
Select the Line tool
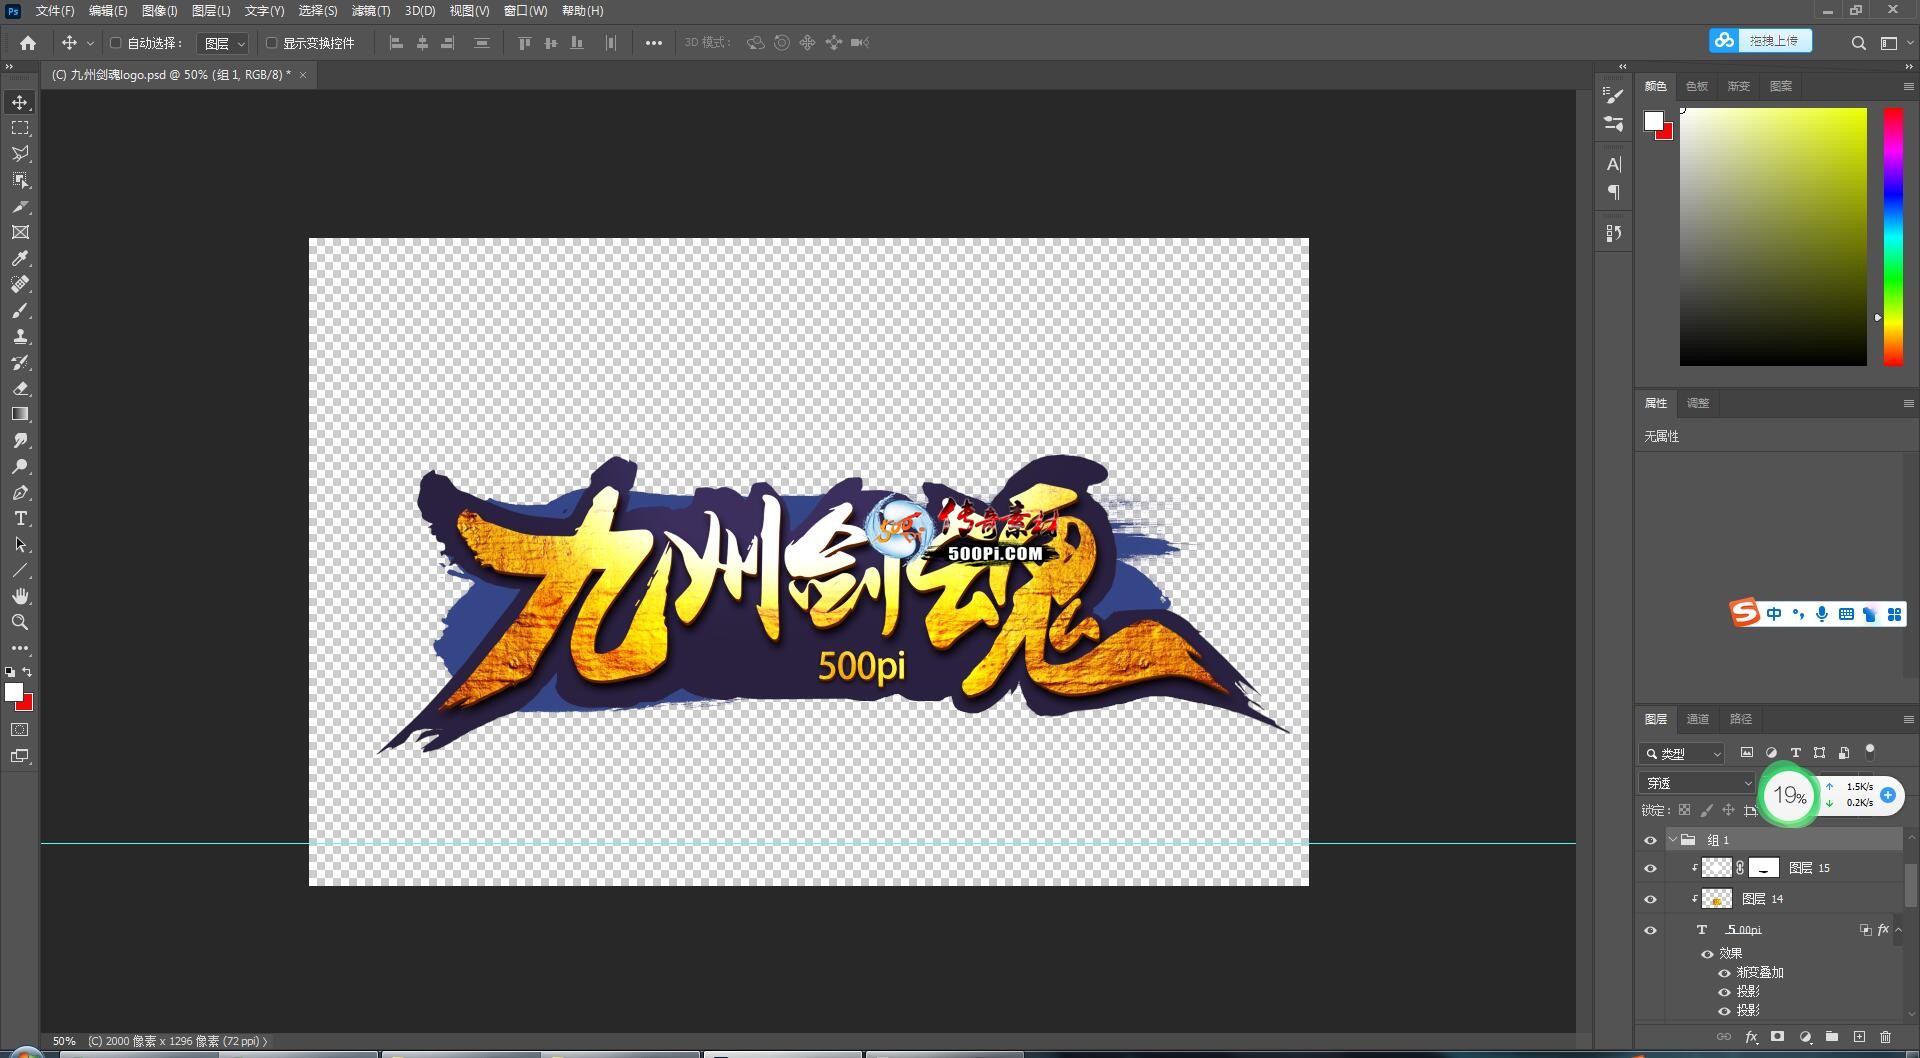click(x=20, y=570)
